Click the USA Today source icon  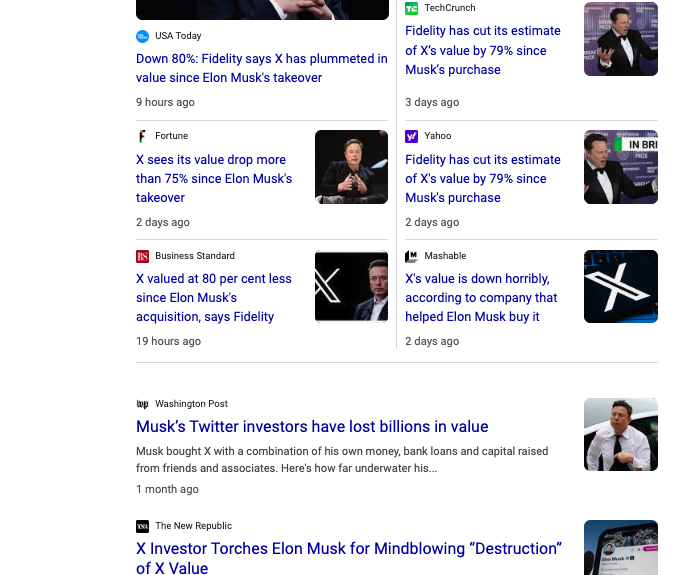pos(142,36)
